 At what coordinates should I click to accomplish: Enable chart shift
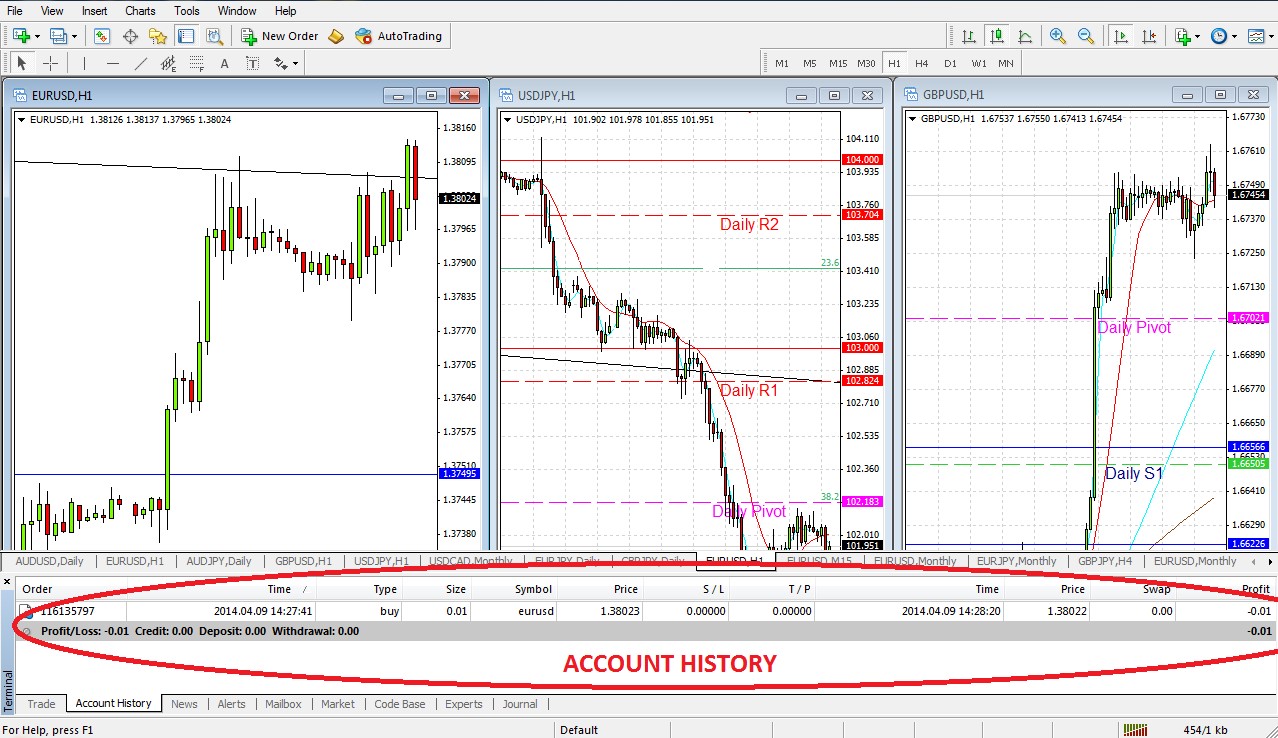(x=1150, y=36)
